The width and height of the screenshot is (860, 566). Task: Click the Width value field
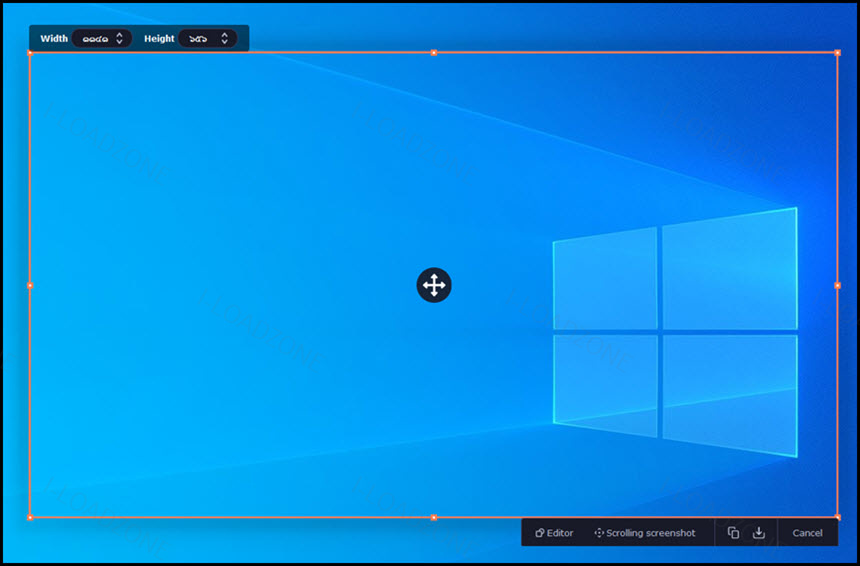[x=101, y=38]
